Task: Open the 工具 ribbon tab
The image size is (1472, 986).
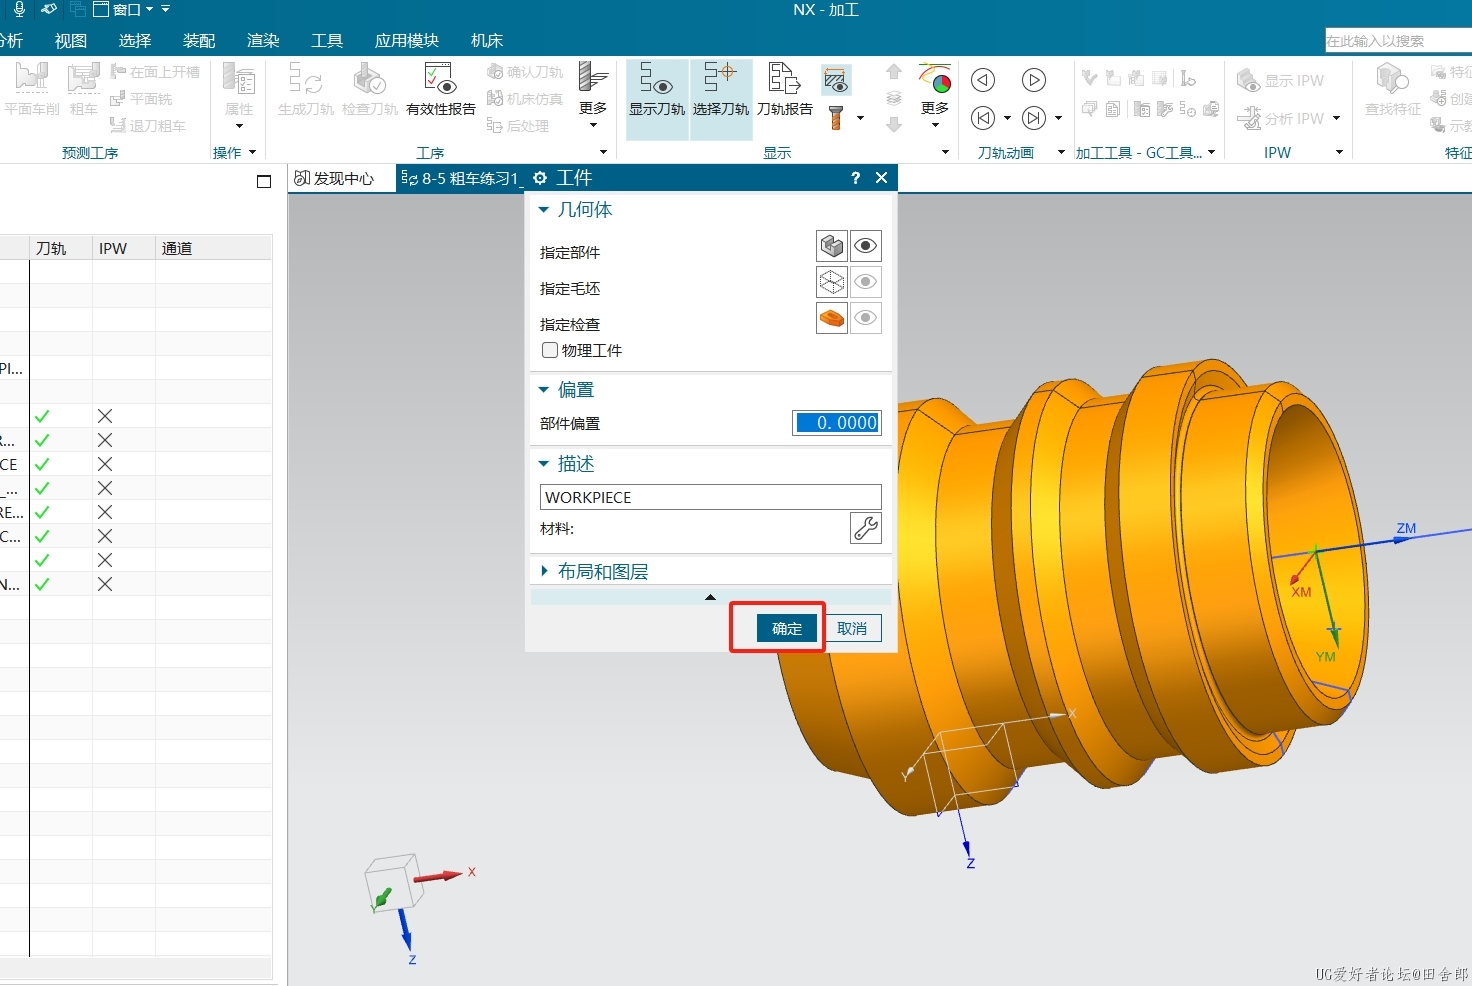Action: tap(327, 40)
